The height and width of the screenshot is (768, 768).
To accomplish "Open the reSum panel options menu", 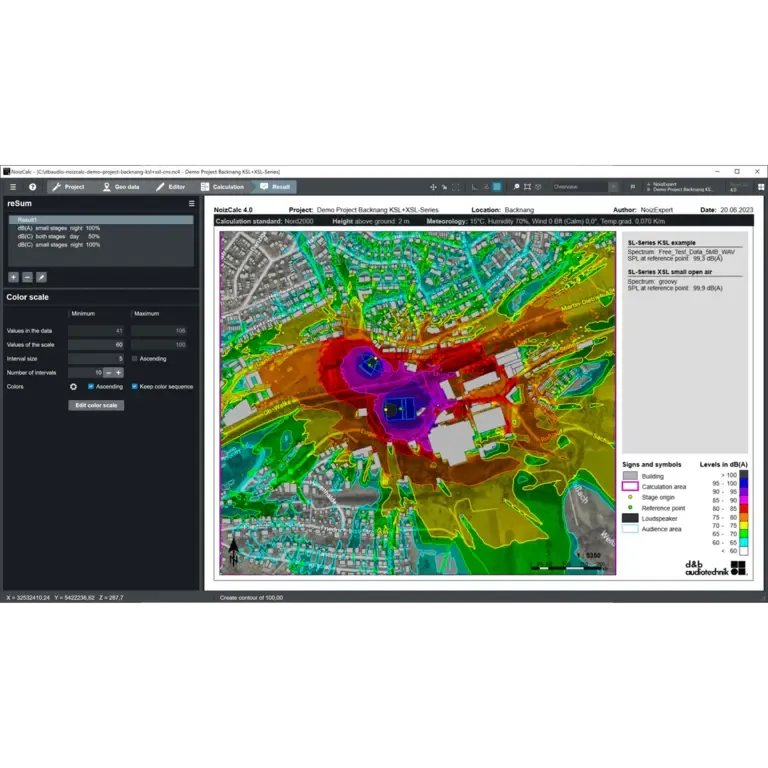I will tap(191, 203).
